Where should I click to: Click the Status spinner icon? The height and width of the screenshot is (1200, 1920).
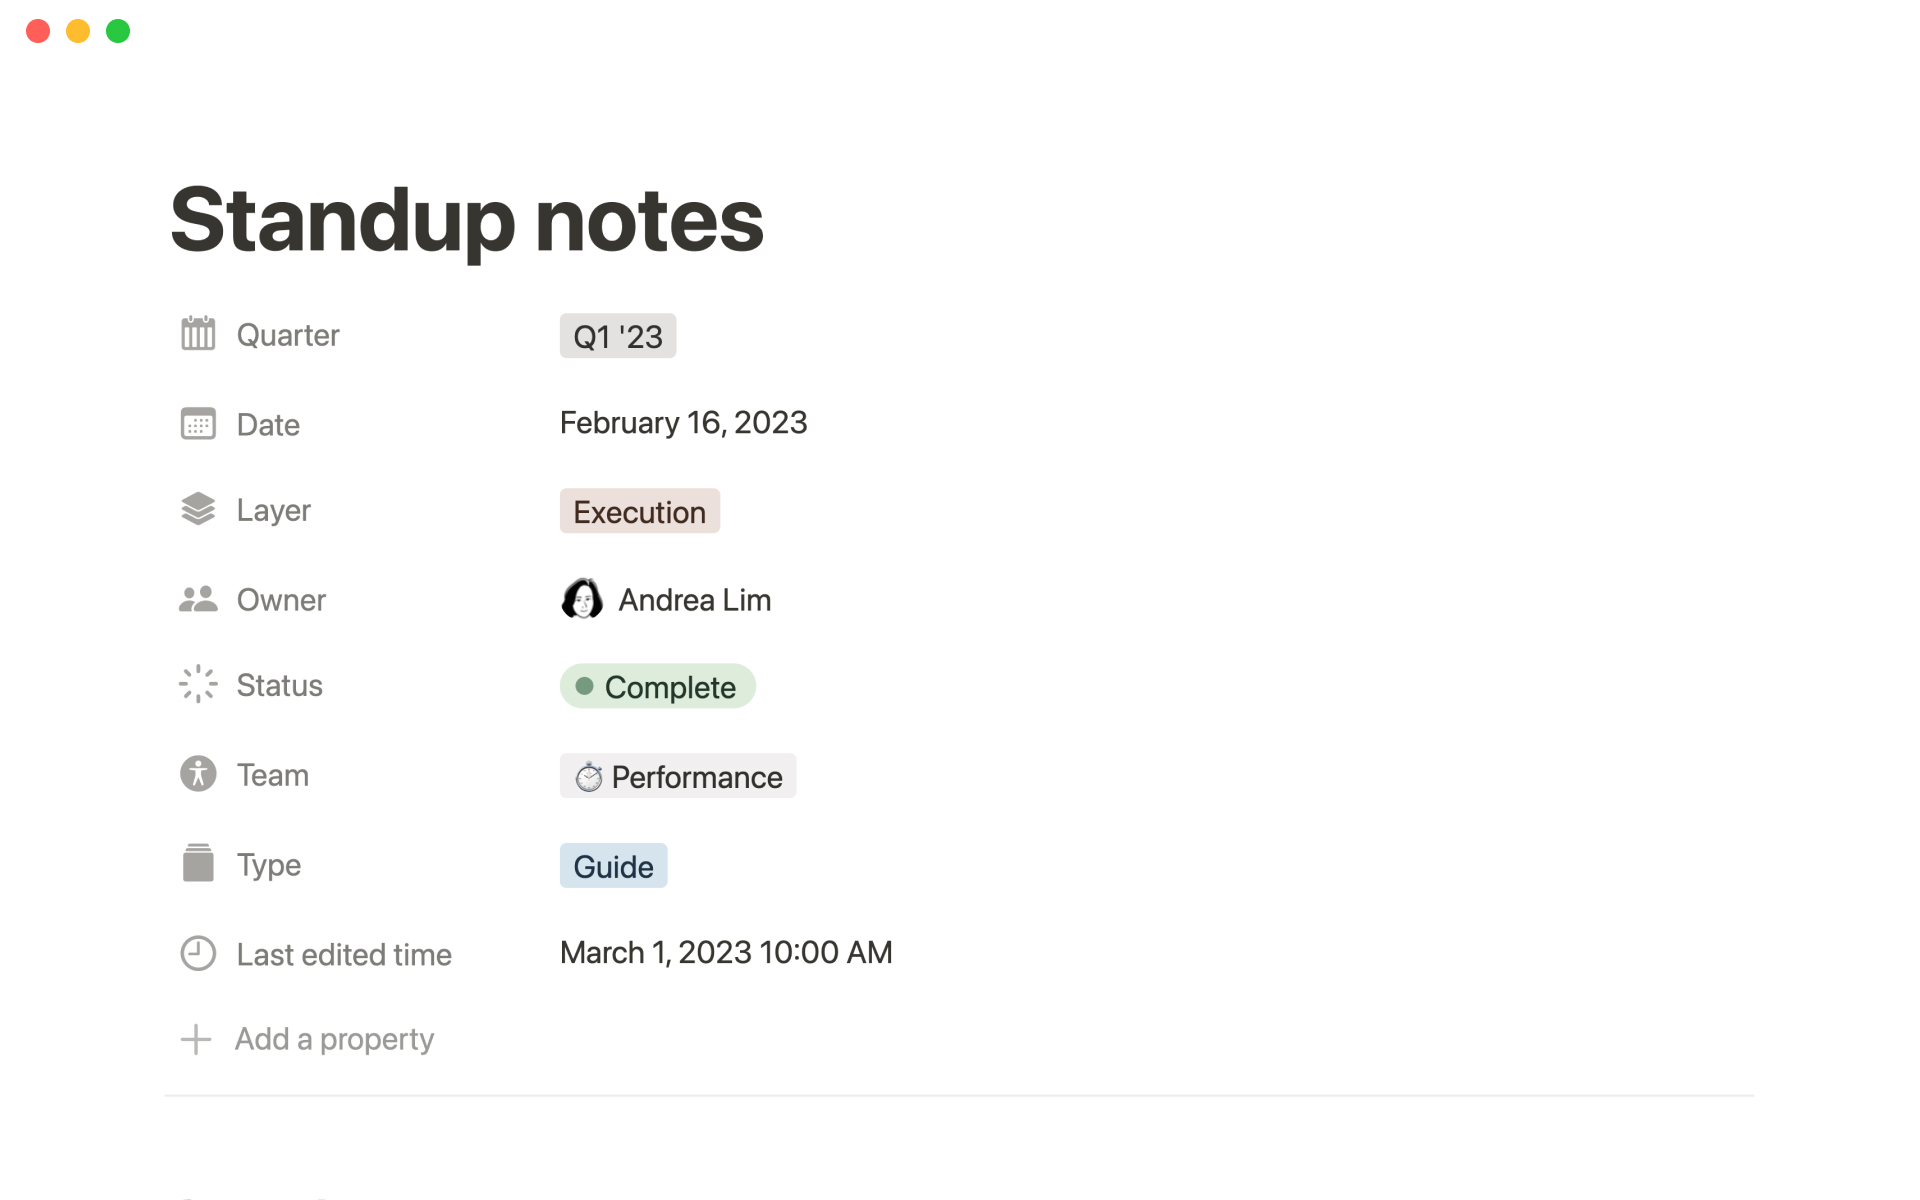pyautogui.click(x=198, y=684)
